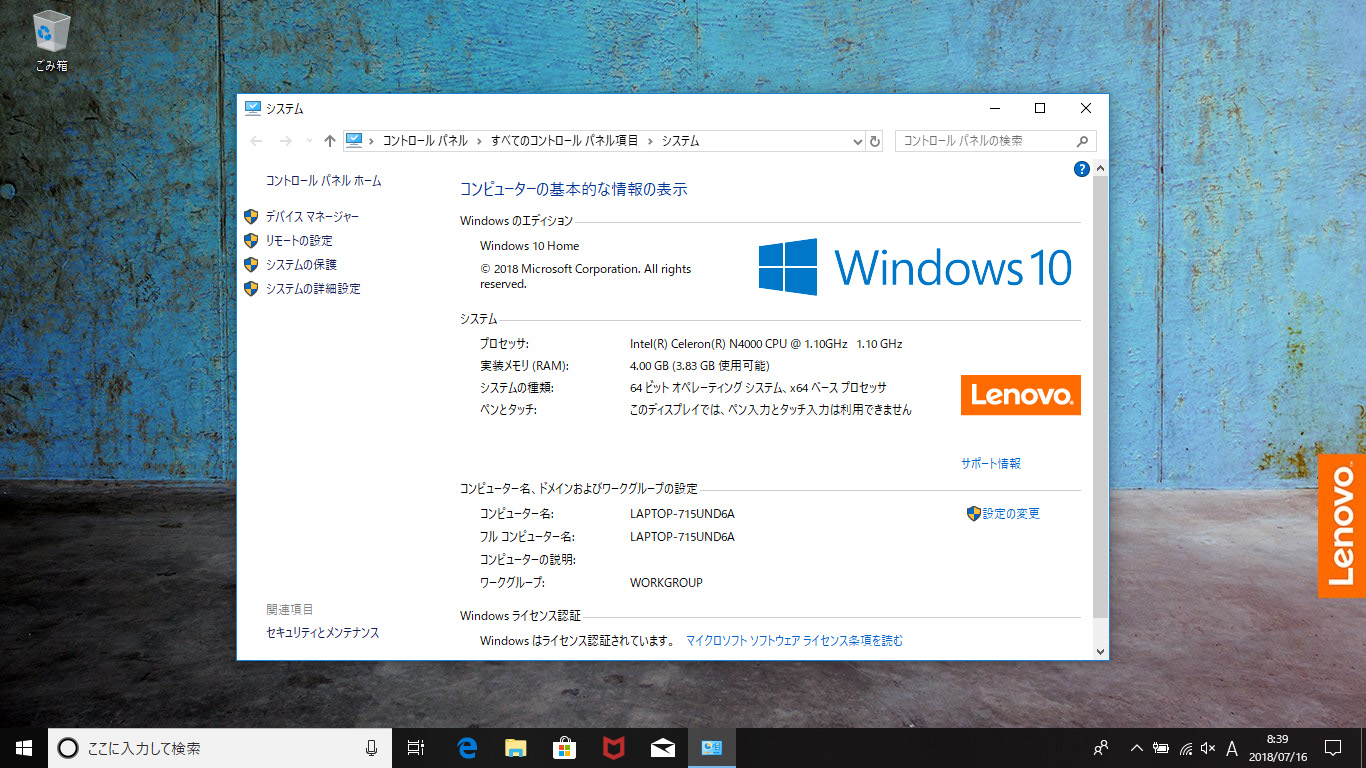Click システム breadcrumb item
Viewport: 1366px width, 768px height.
[680, 141]
